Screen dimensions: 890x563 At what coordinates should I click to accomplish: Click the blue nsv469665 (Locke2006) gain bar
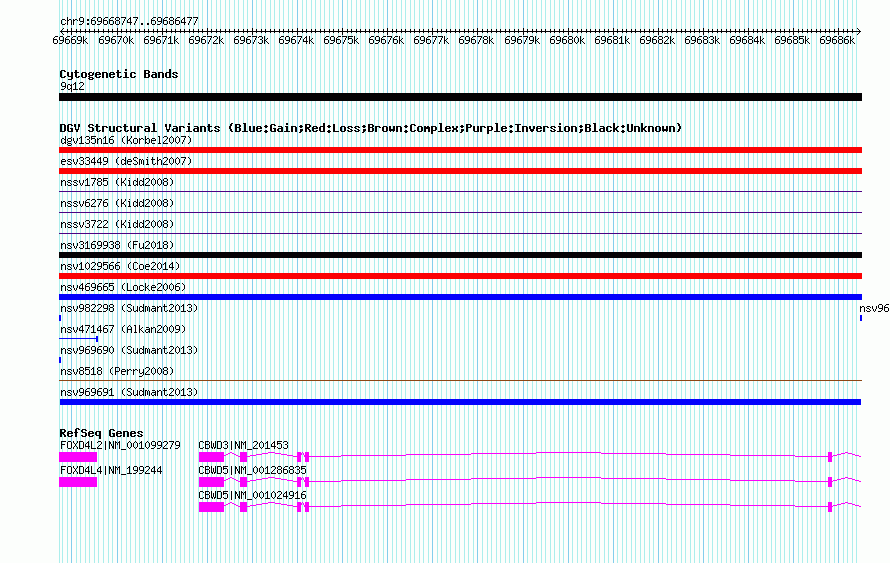(x=460, y=297)
